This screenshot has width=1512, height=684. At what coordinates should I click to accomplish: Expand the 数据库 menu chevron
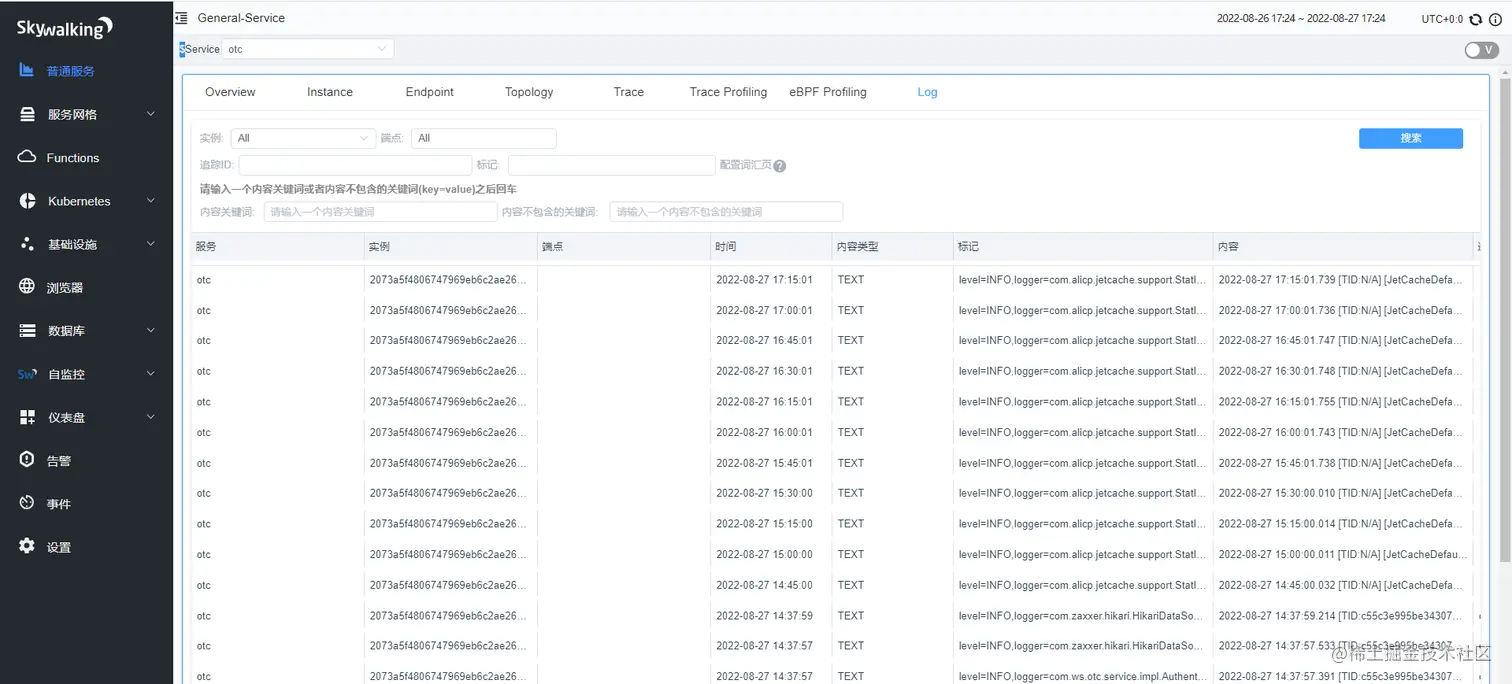coord(151,330)
